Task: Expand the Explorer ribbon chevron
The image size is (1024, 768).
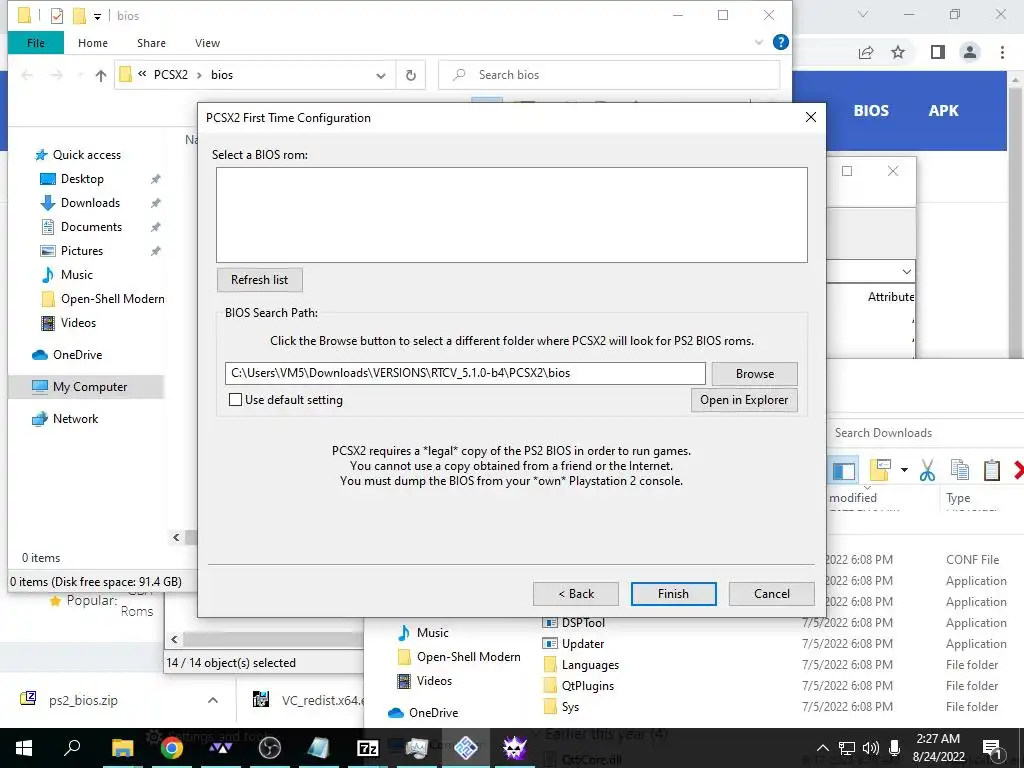Action: 758,42
